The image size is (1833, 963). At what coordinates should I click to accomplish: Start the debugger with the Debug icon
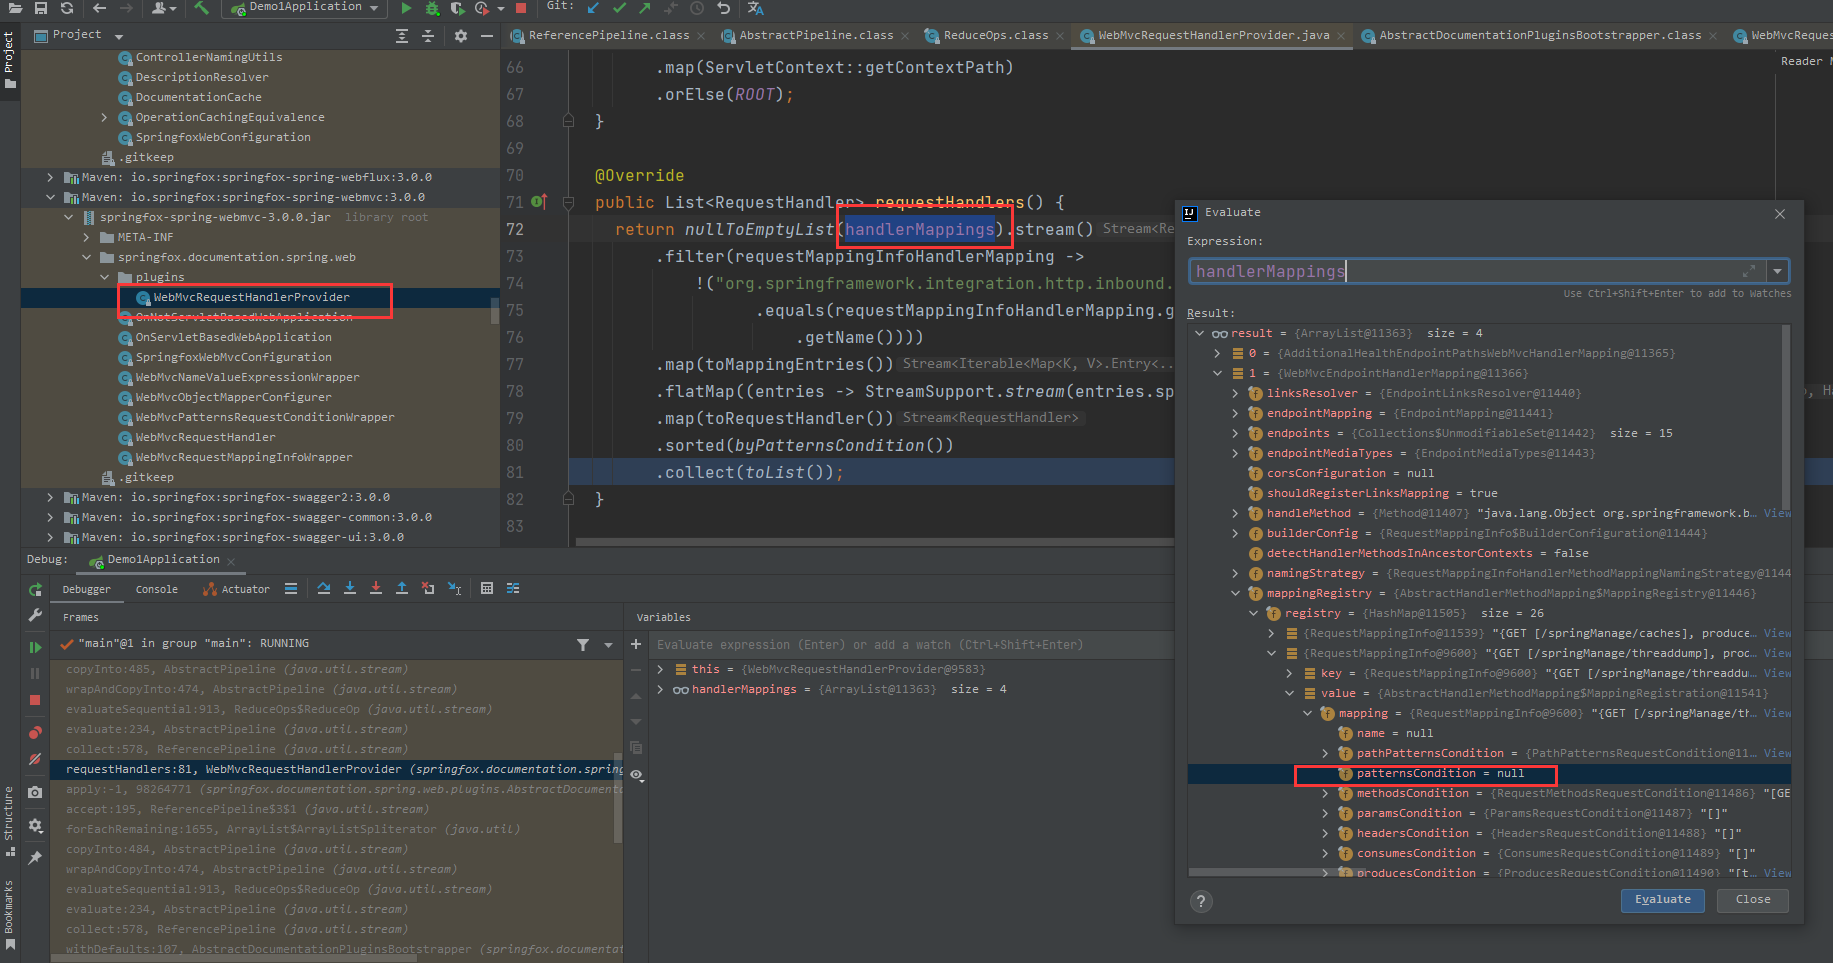(431, 8)
